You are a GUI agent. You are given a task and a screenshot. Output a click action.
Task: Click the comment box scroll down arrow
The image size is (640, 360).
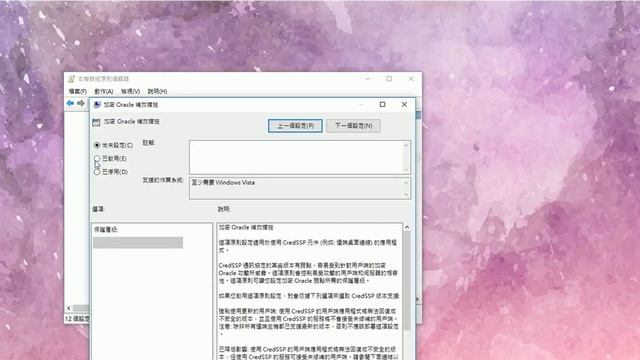(406, 169)
